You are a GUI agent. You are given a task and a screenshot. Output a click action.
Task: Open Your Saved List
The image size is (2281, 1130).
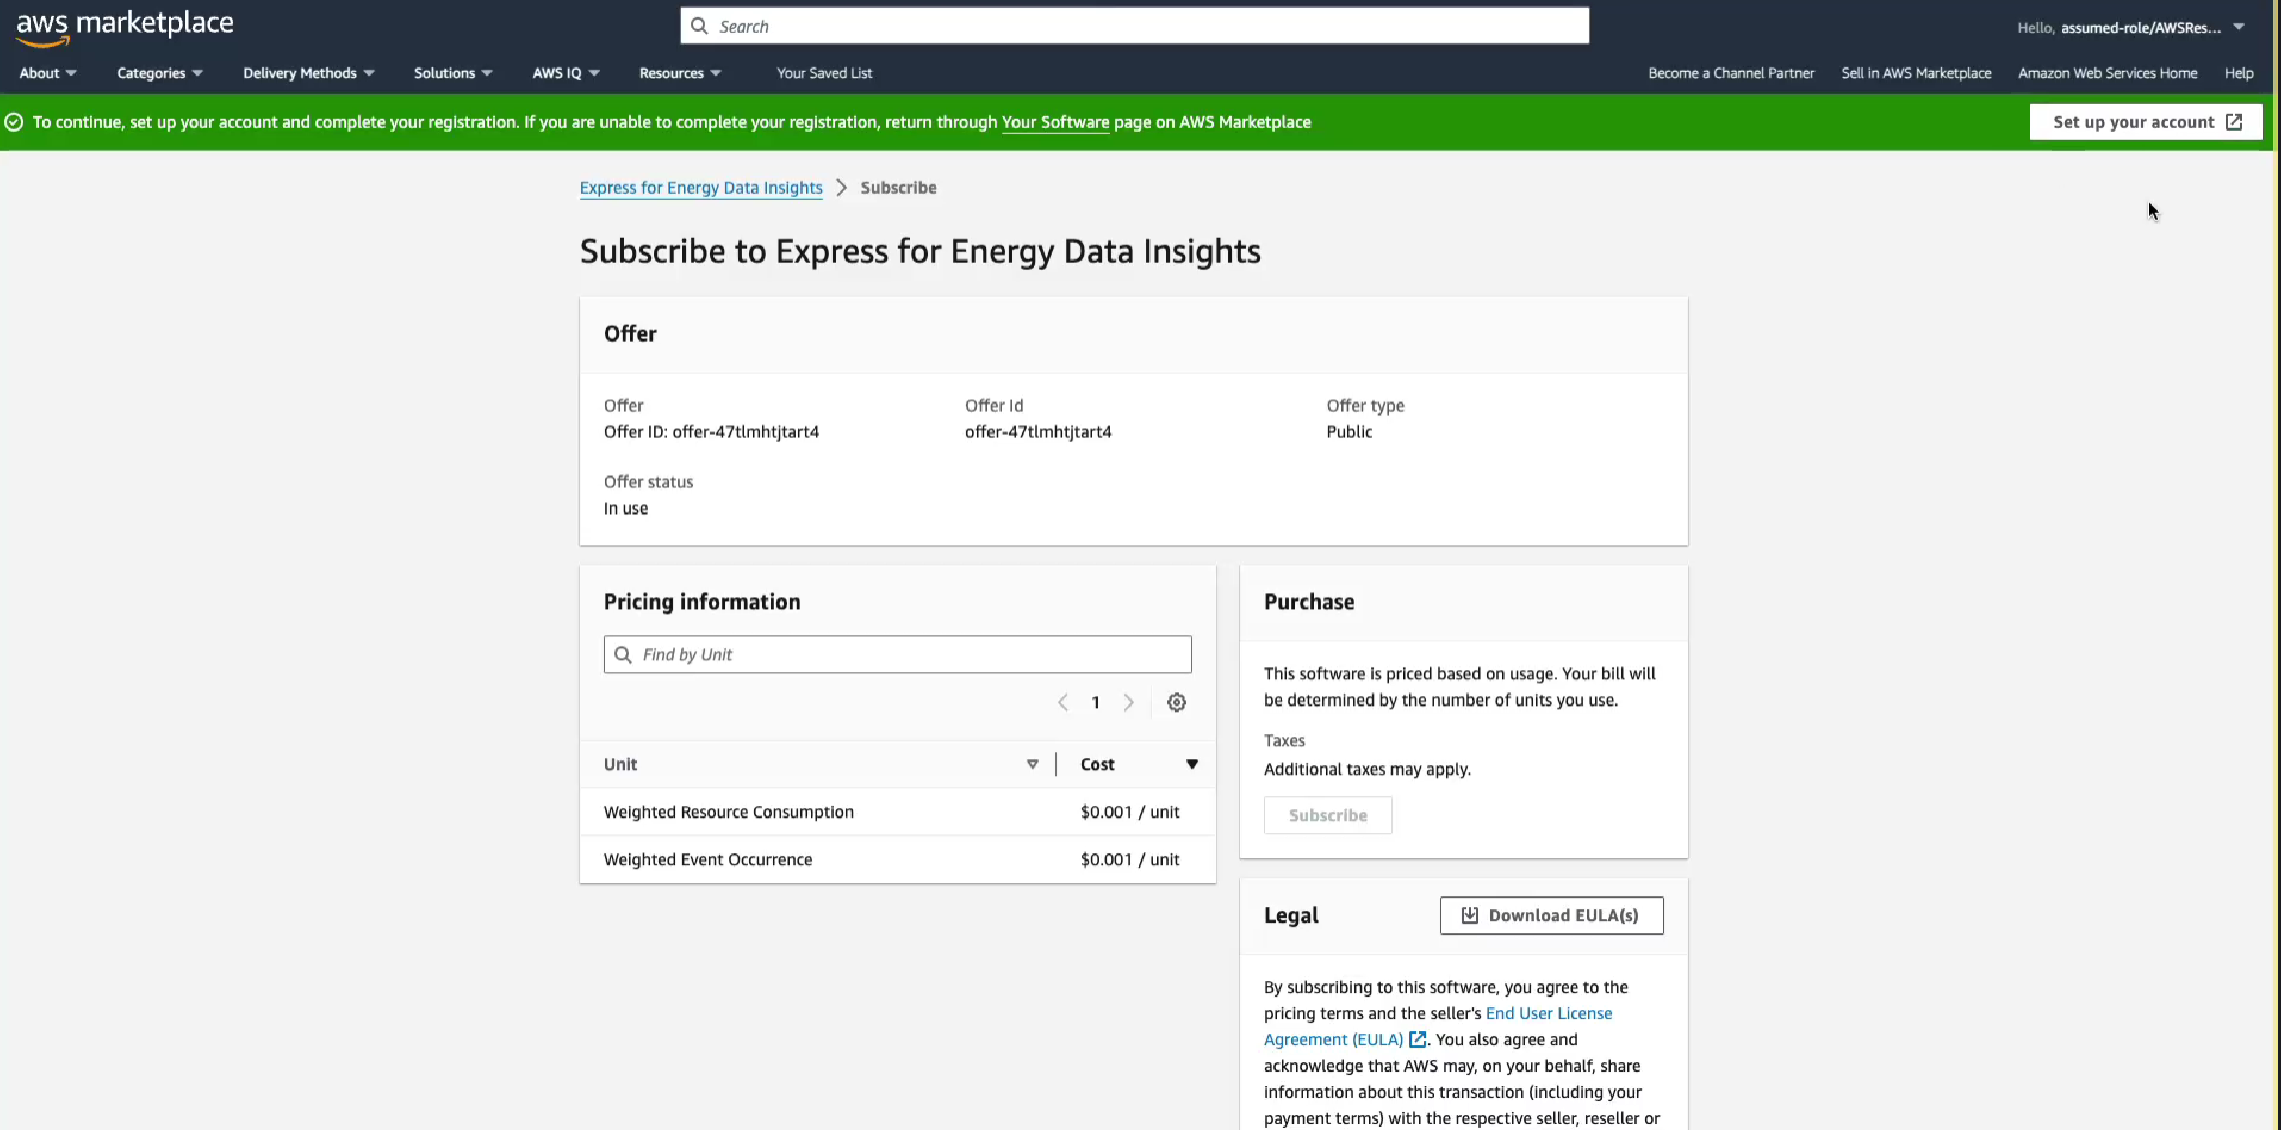click(824, 73)
